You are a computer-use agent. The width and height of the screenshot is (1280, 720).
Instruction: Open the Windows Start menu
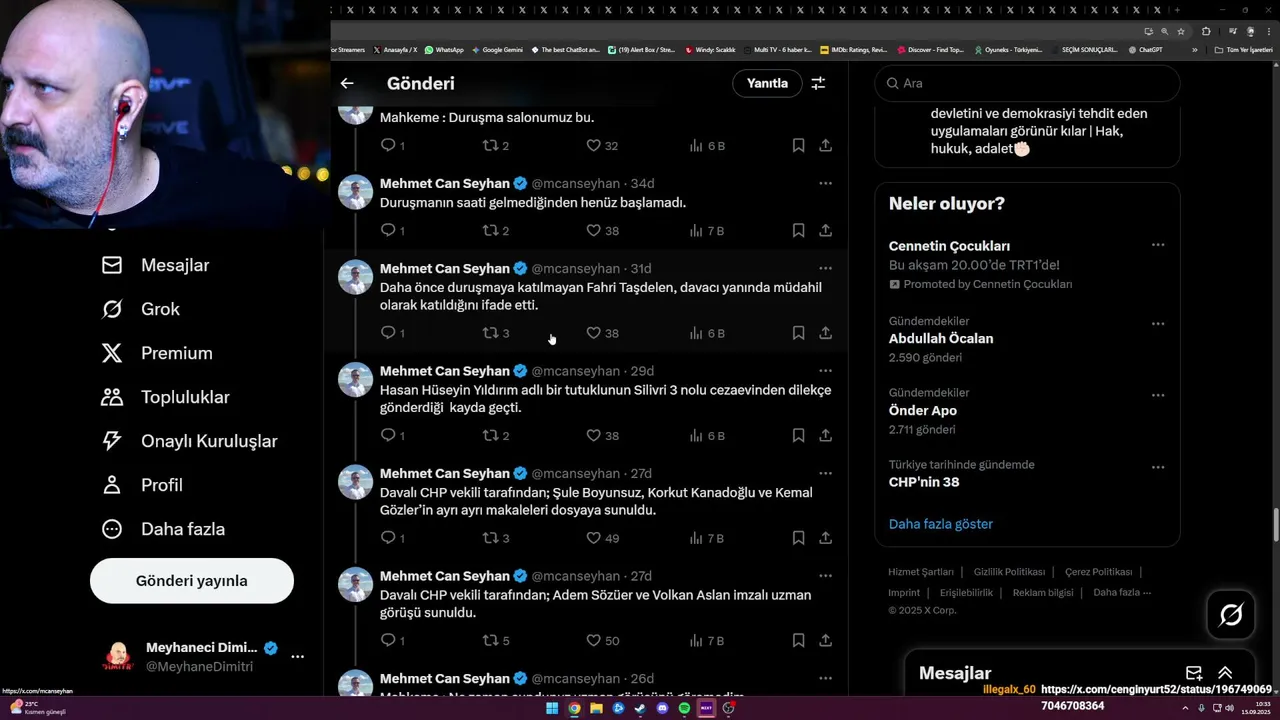pyautogui.click(x=552, y=708)
